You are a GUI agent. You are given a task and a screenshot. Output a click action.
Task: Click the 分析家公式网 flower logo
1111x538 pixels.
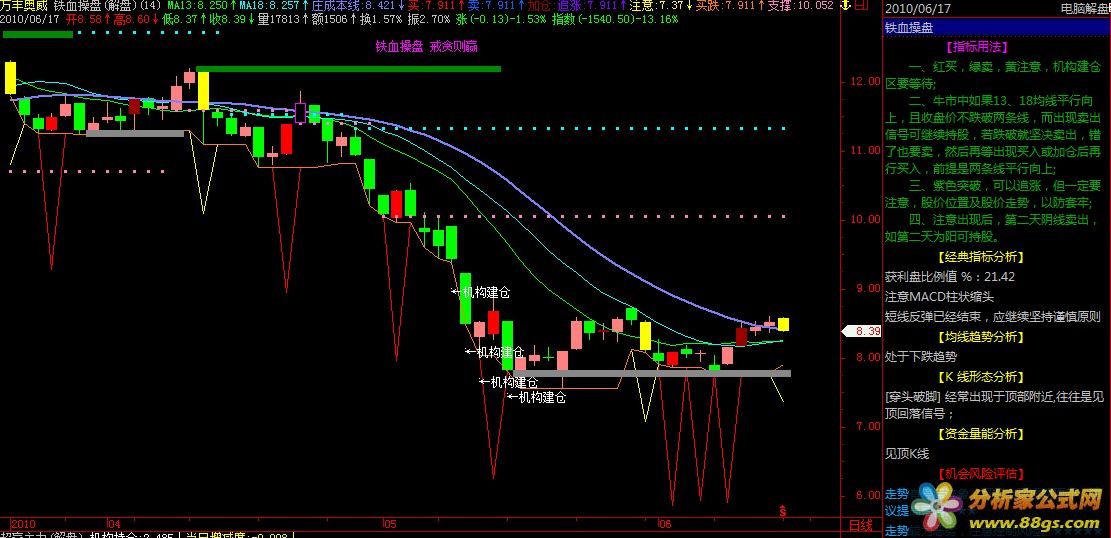point(934,503)
